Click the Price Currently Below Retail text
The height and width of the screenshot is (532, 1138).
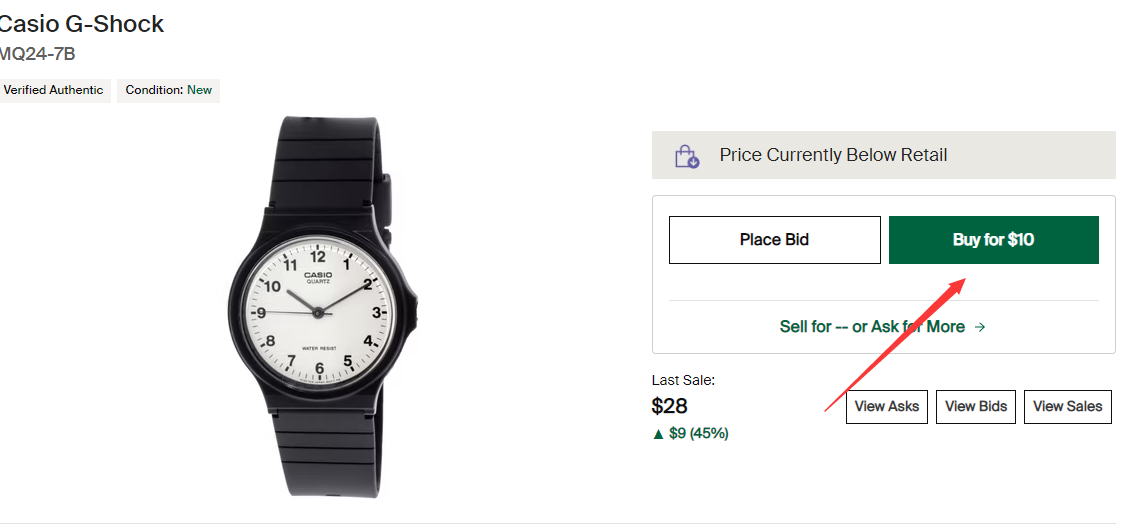(833, 155)
